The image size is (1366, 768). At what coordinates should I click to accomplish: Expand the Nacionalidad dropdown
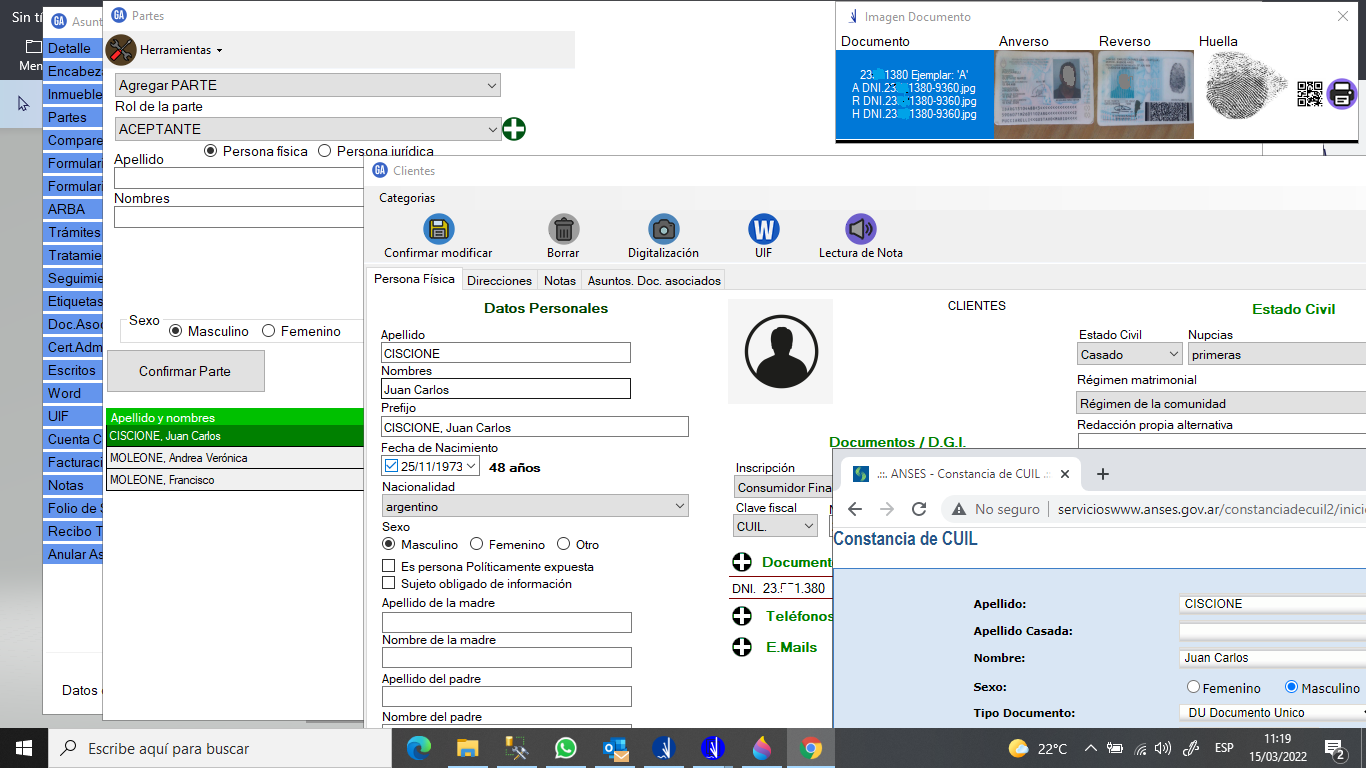tap(679, 507)
